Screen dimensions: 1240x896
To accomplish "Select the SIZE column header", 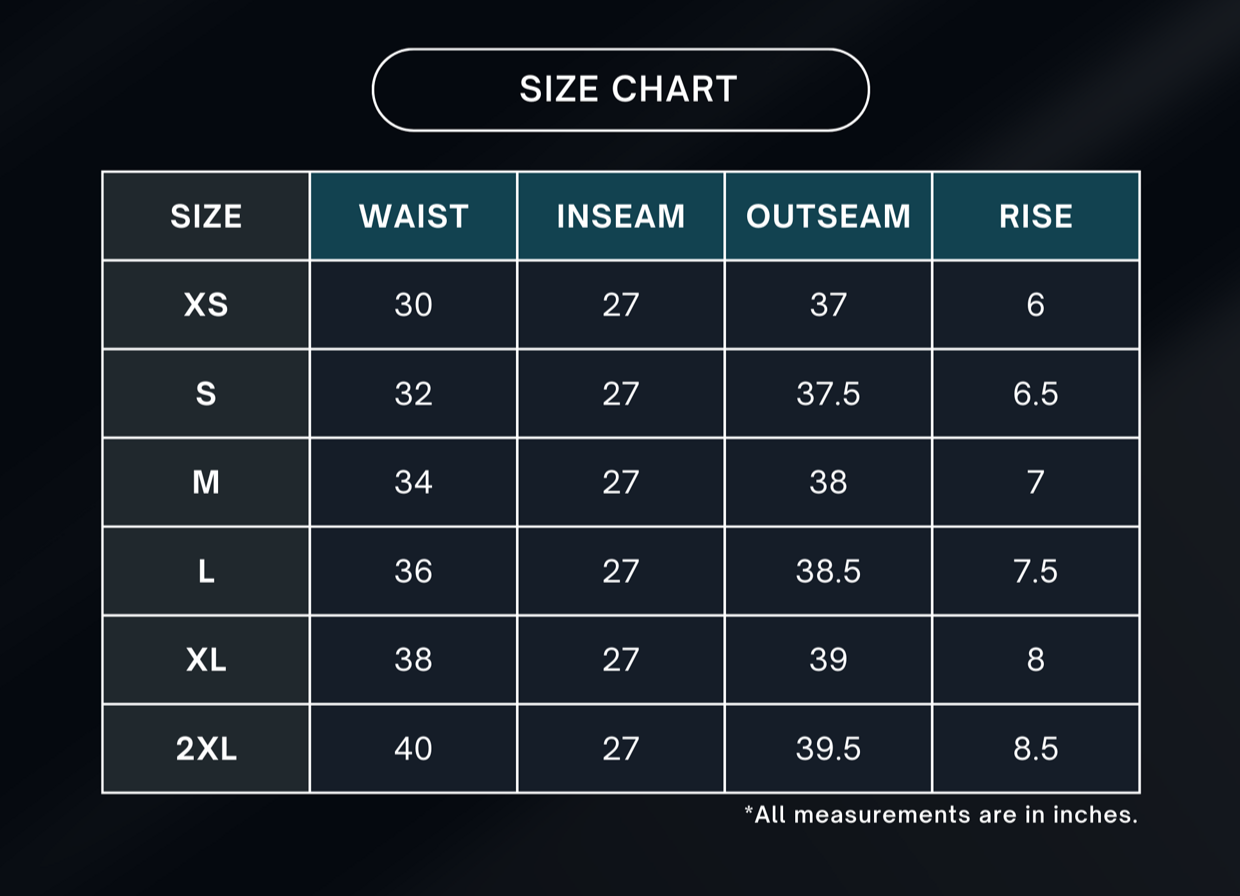I will point(206,216).
